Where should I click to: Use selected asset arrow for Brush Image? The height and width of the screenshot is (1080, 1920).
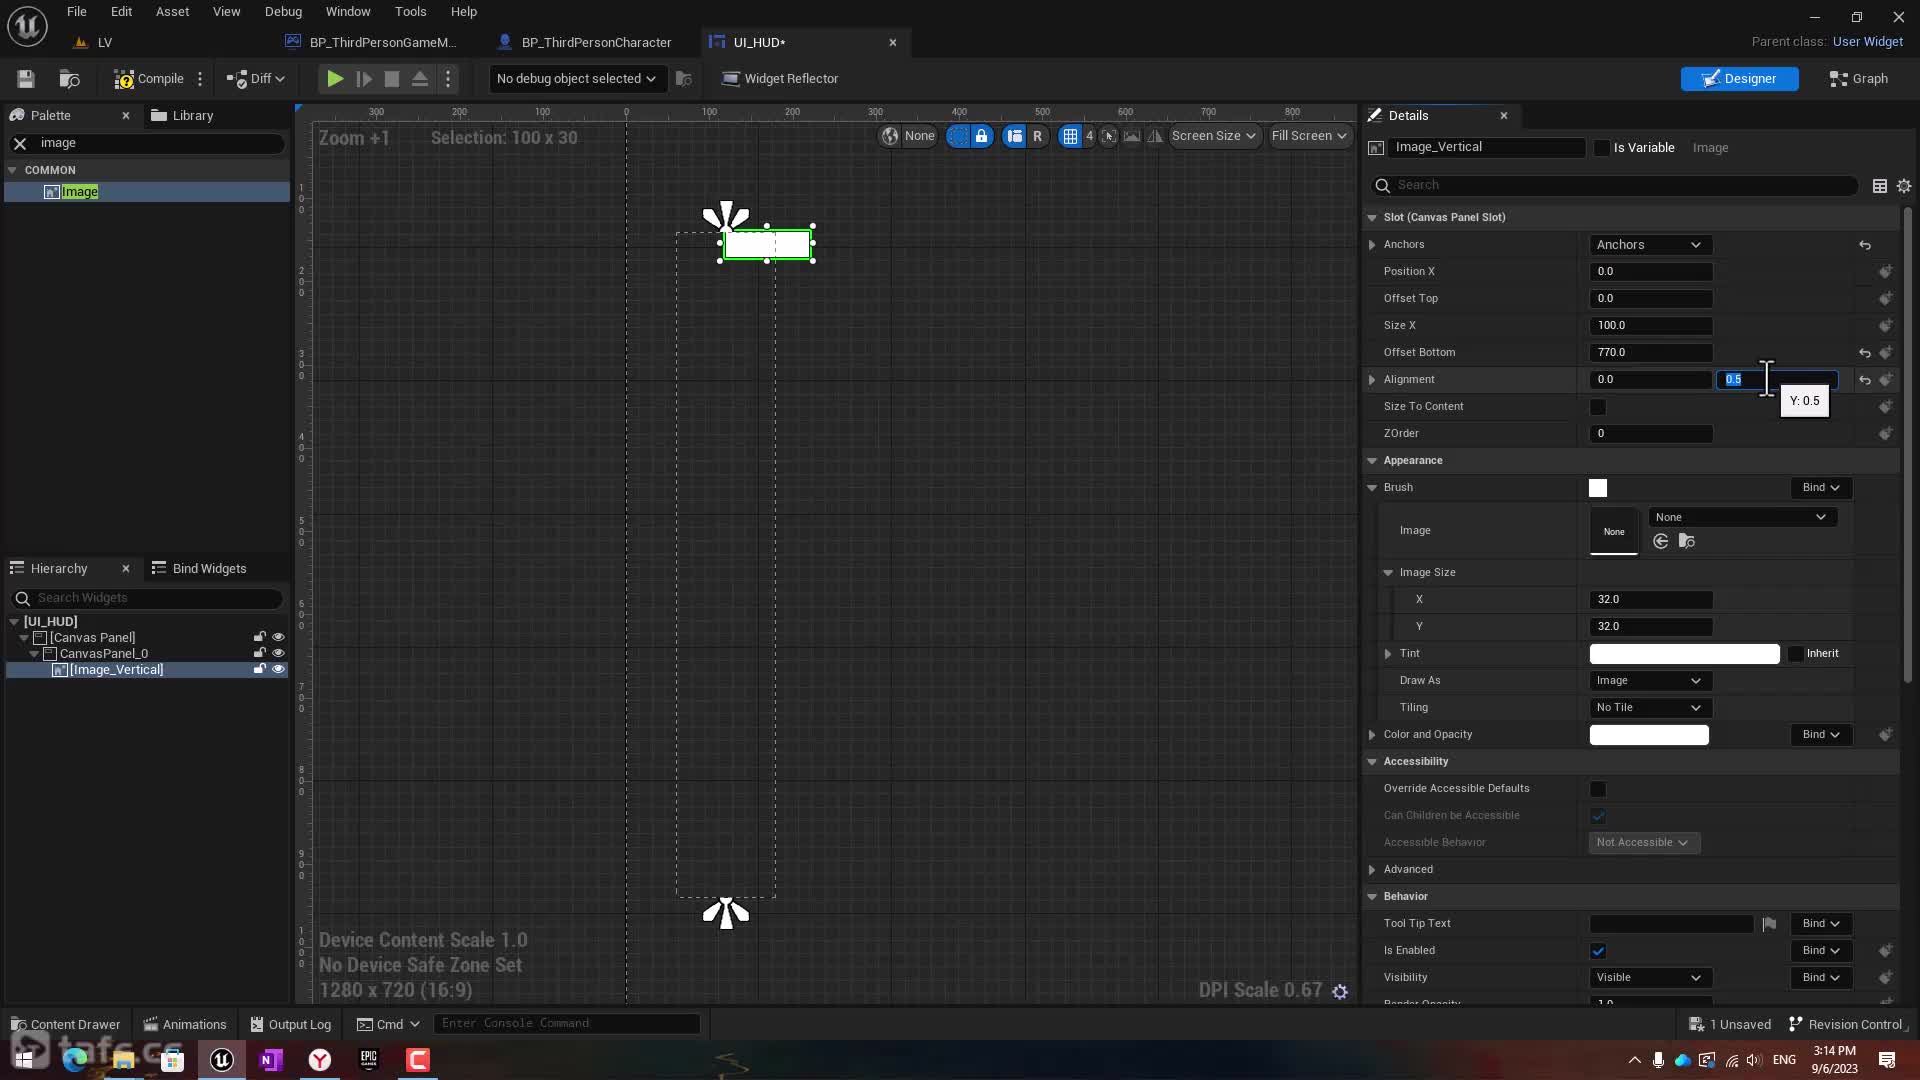click(x=1661, y=542)
